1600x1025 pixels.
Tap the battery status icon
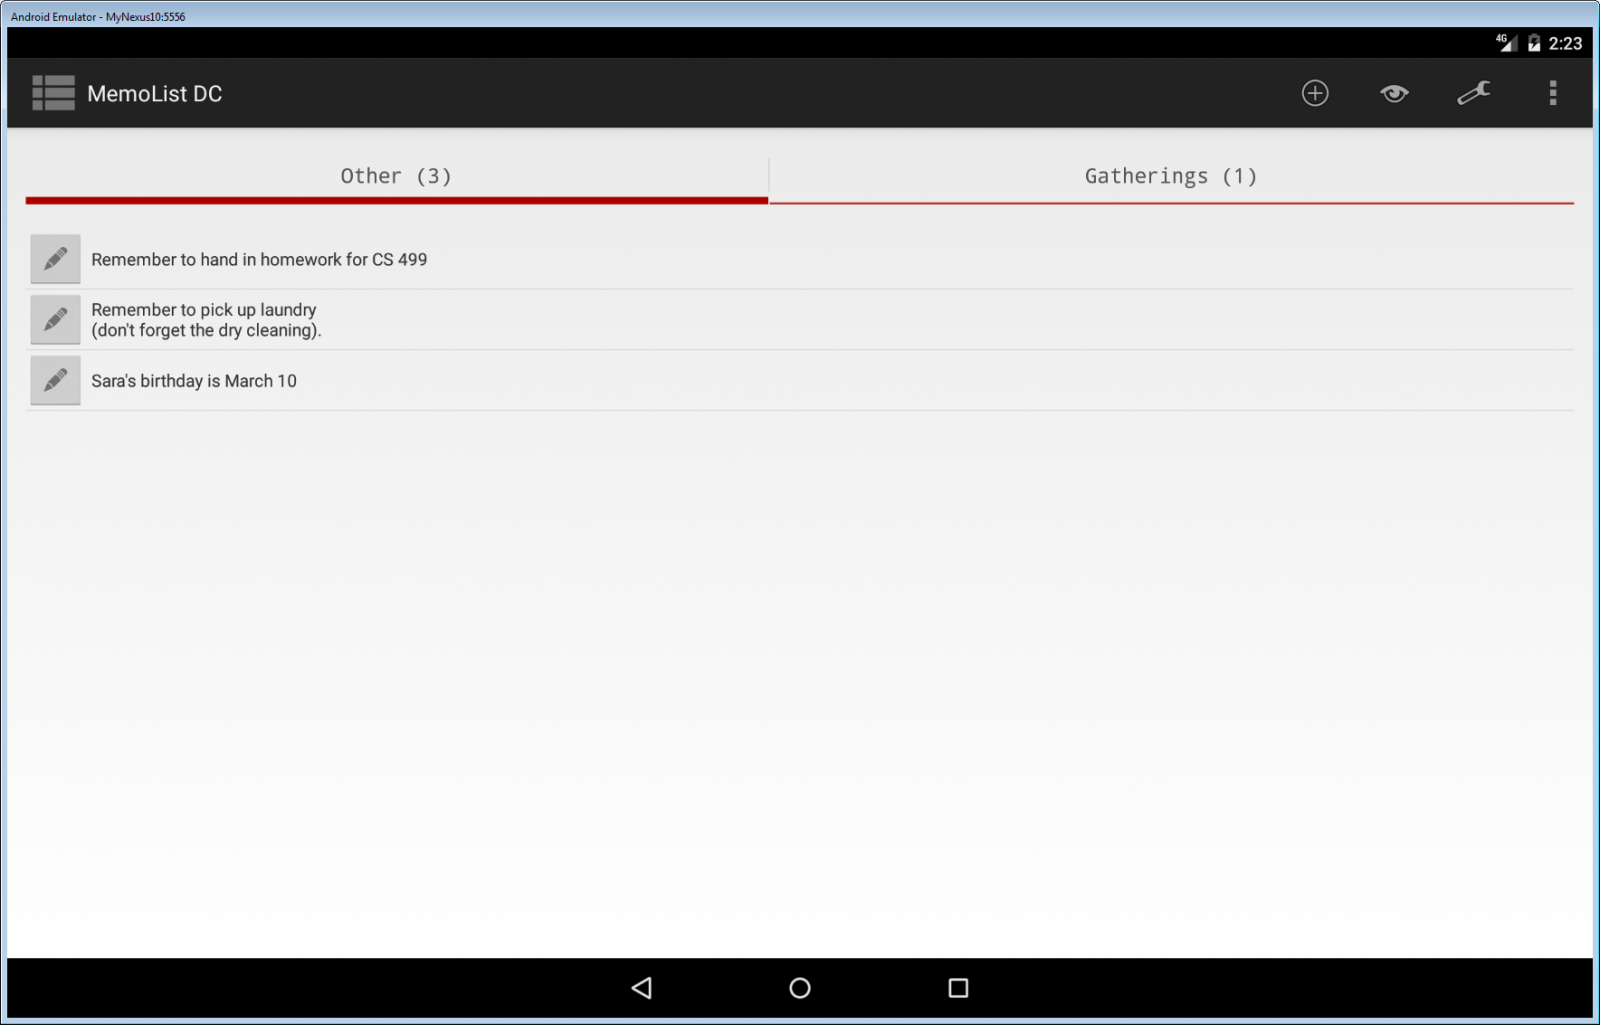(1534, 43)
